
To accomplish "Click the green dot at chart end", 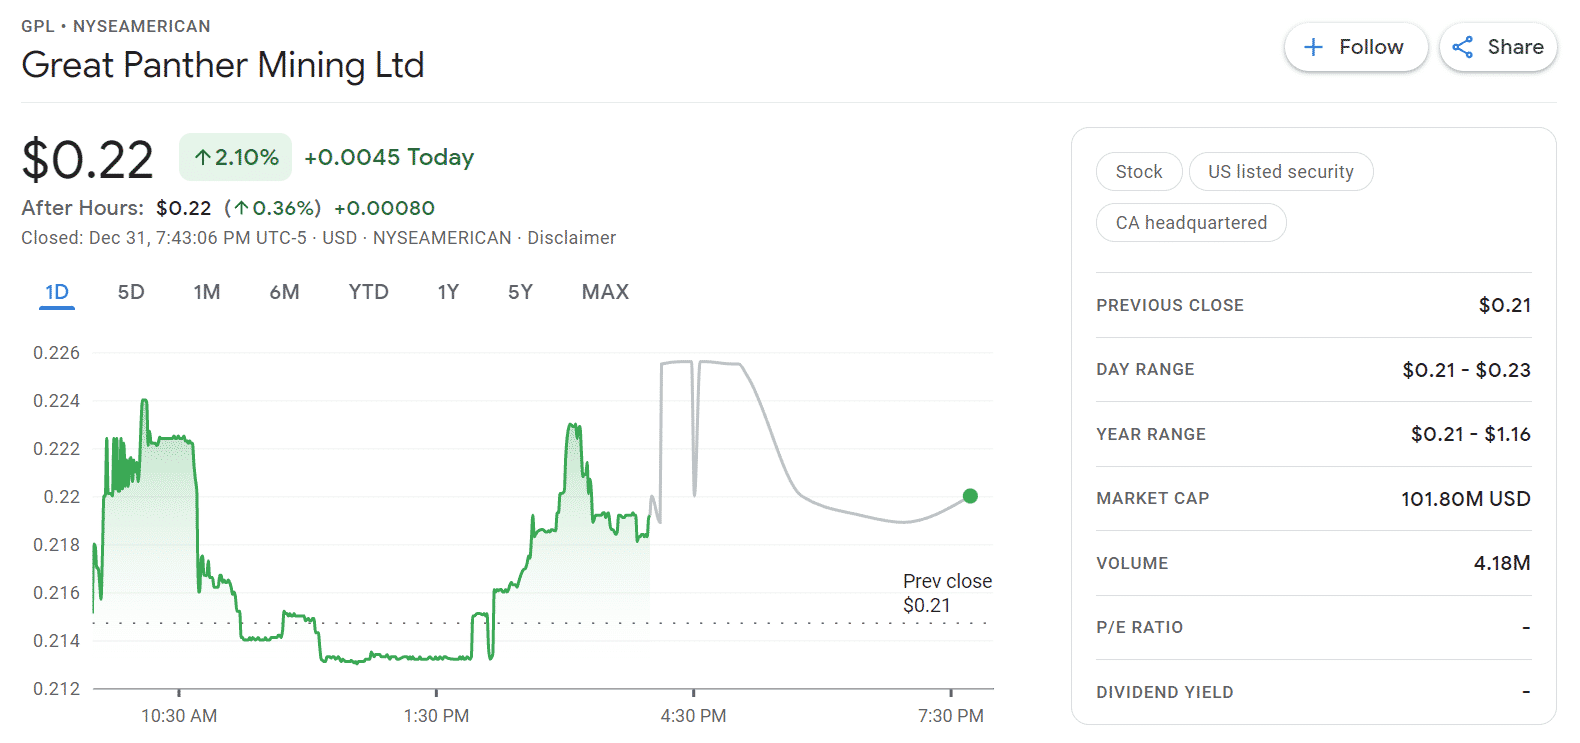I will (970, 496).
